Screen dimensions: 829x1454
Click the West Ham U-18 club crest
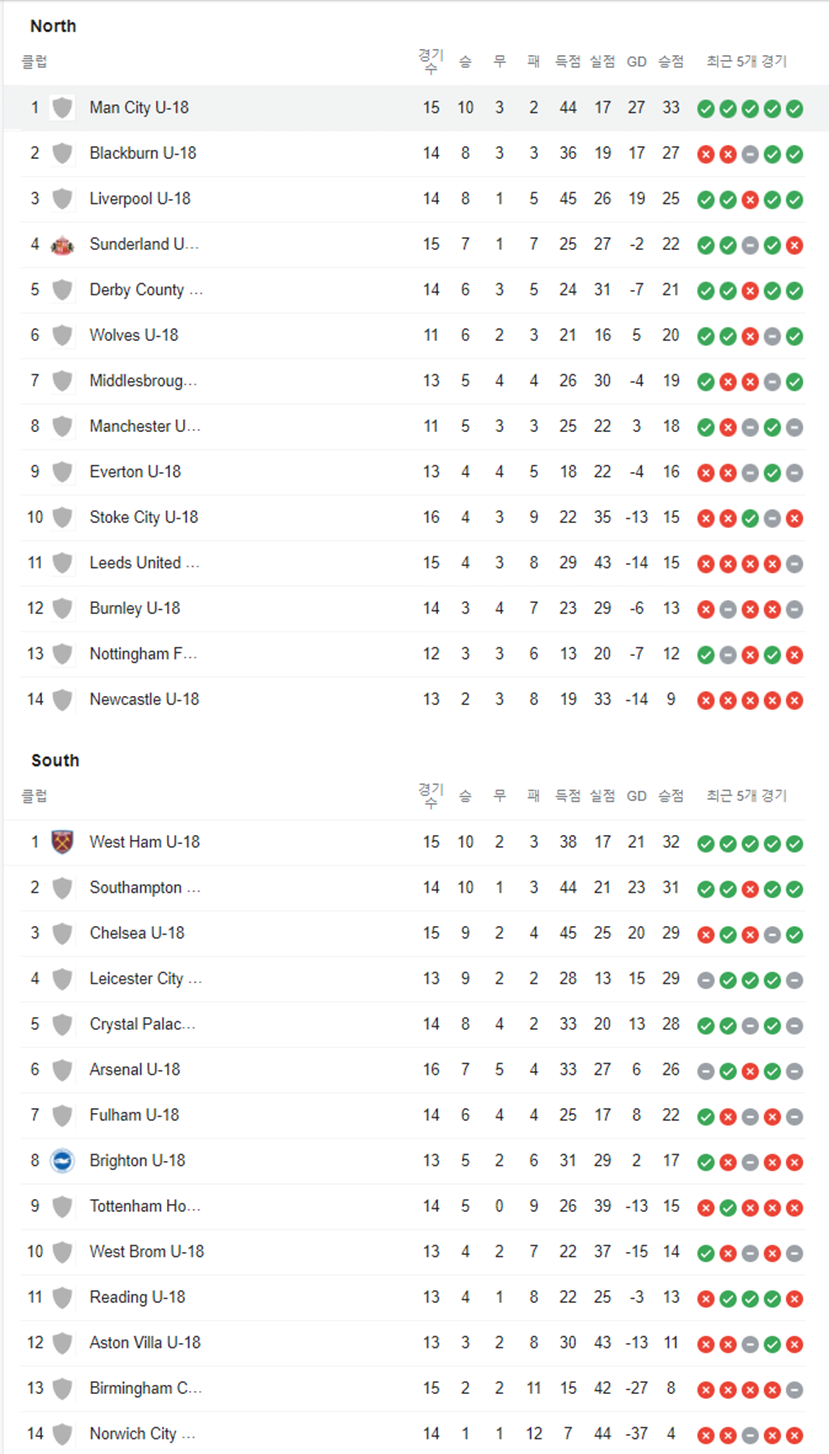pyautogui.click(x=62, y=842)
